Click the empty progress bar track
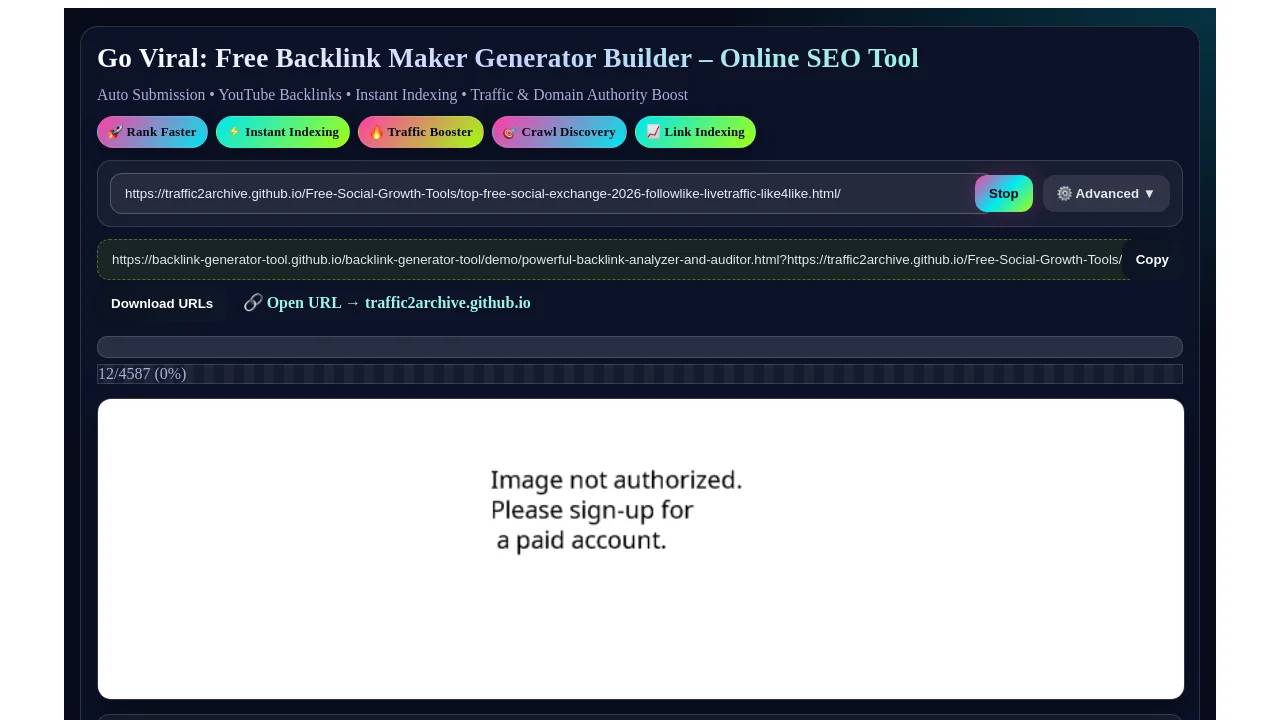The width and height of the screenshot is (1280, 720). 640,347
